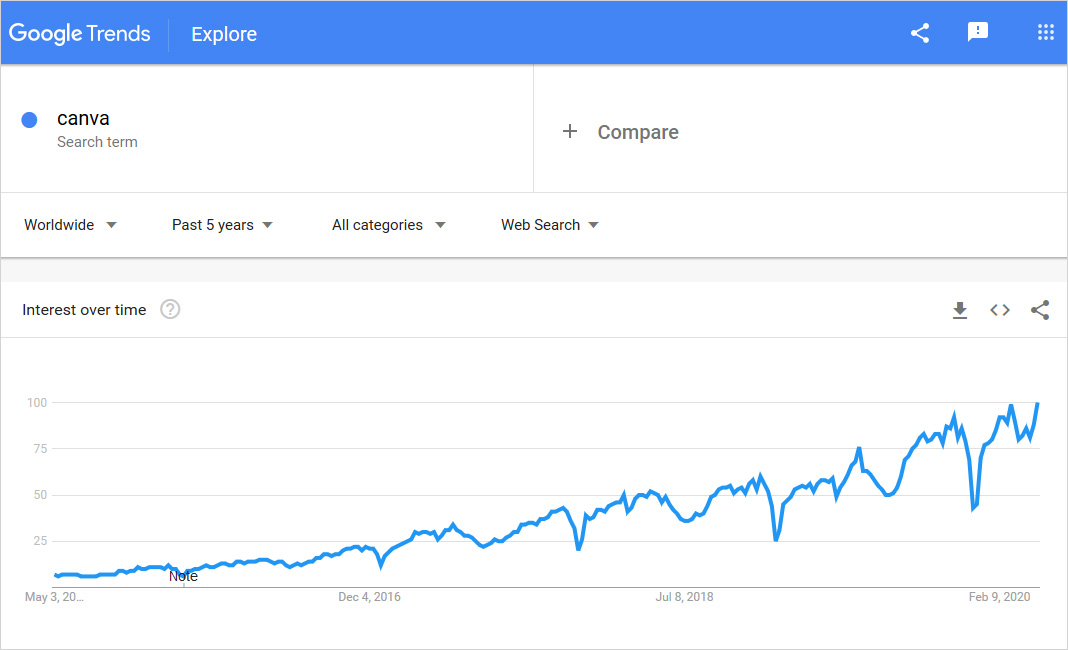Click the Dec 4, 2016 axis label
The image size is (1068, 650).
[369, 597]
